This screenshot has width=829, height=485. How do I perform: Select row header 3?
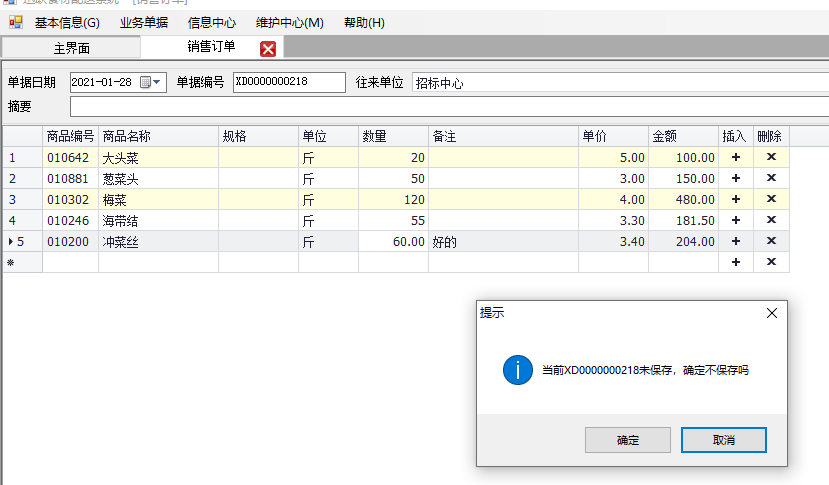pyautogui.click(x=22, y=199)
